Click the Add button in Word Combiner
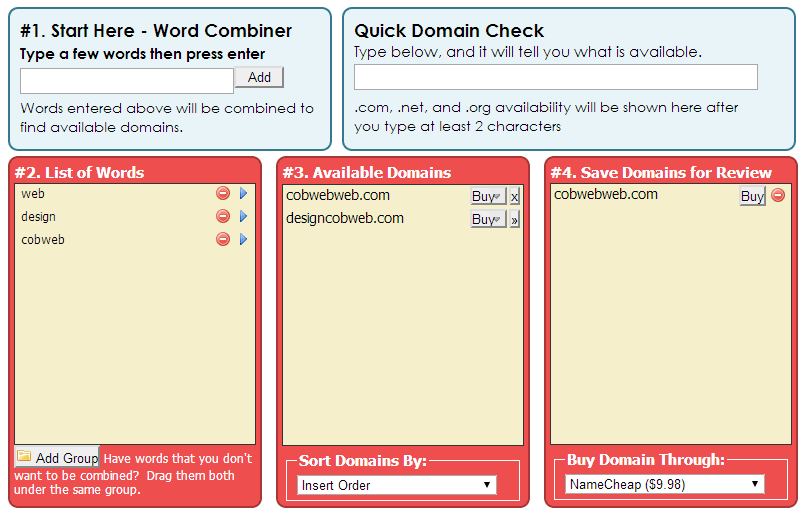Screen dimensions: 805x513 click(259, 77)
